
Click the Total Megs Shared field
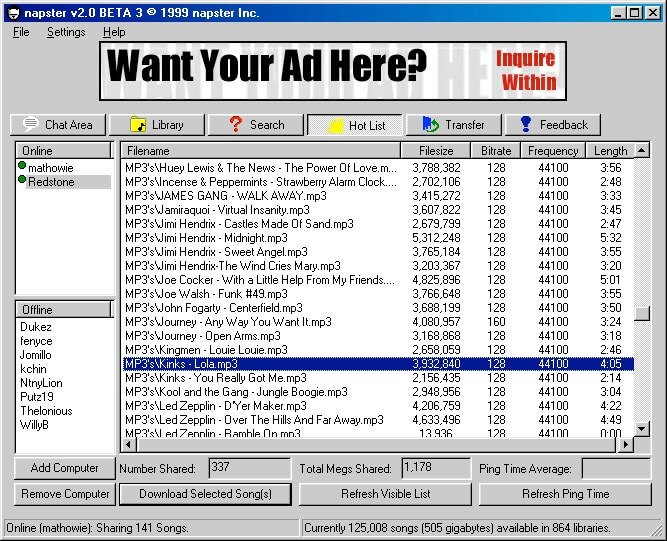click(436, 468)
